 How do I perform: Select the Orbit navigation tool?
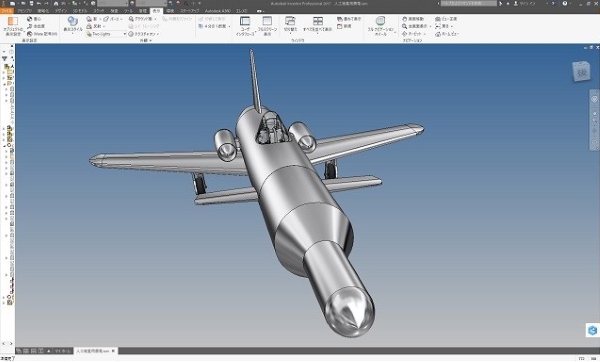(x=413, y=34)
